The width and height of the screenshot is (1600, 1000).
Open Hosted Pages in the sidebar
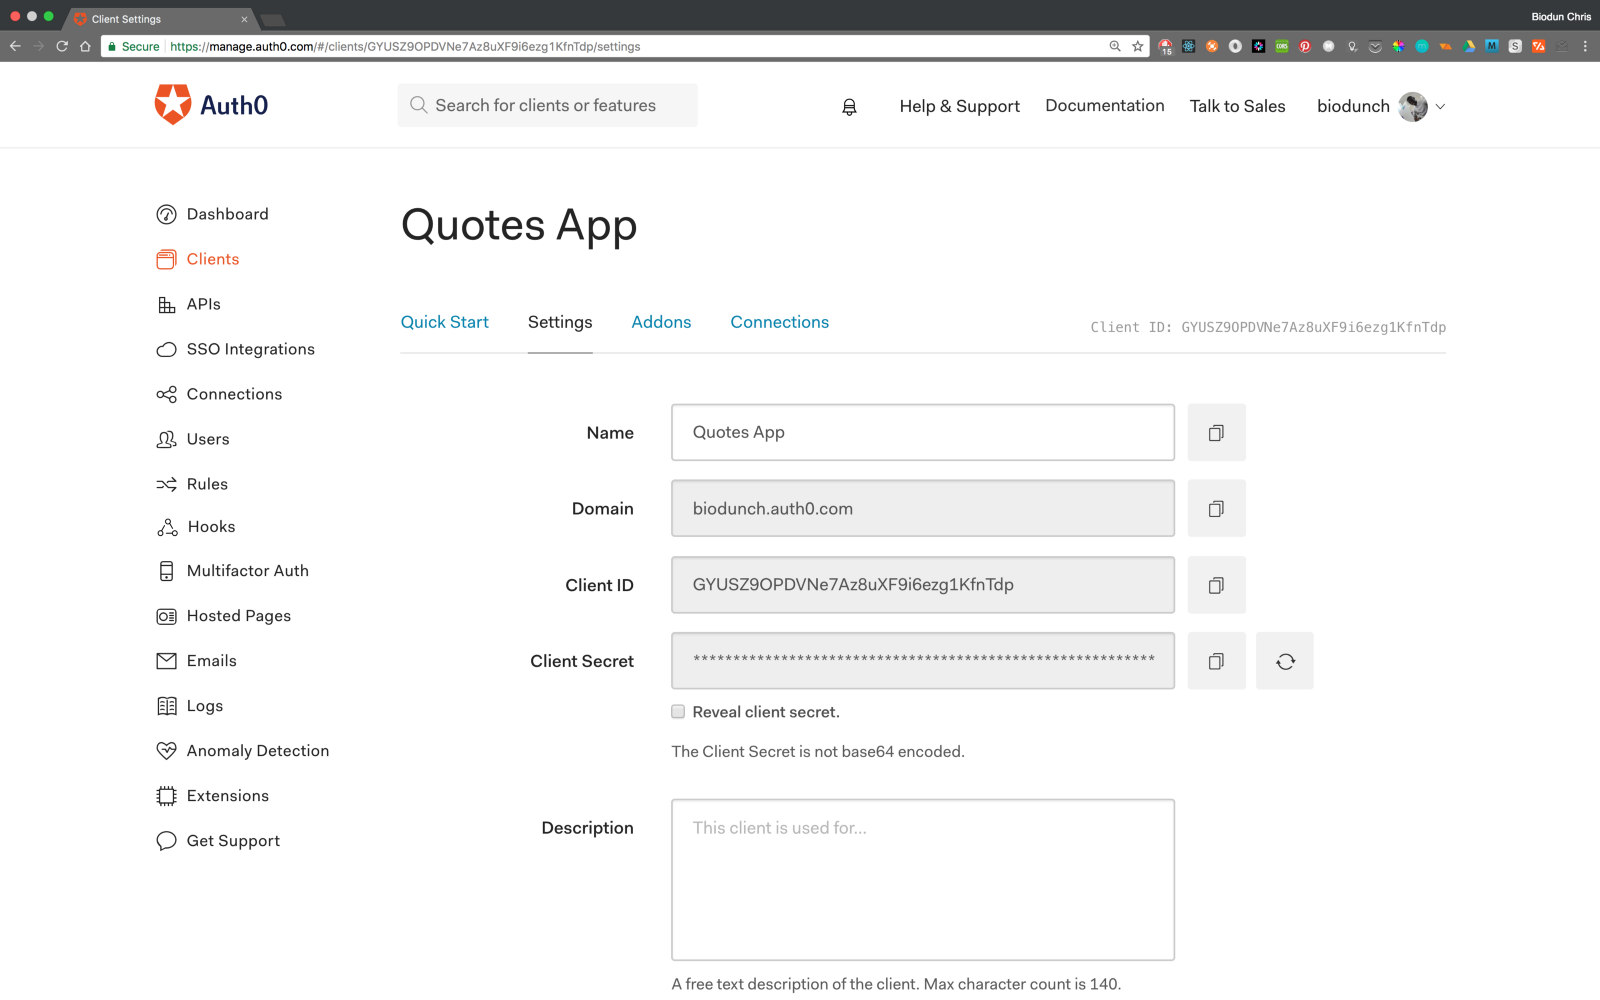pyautogui.click(x=224, y=616)
